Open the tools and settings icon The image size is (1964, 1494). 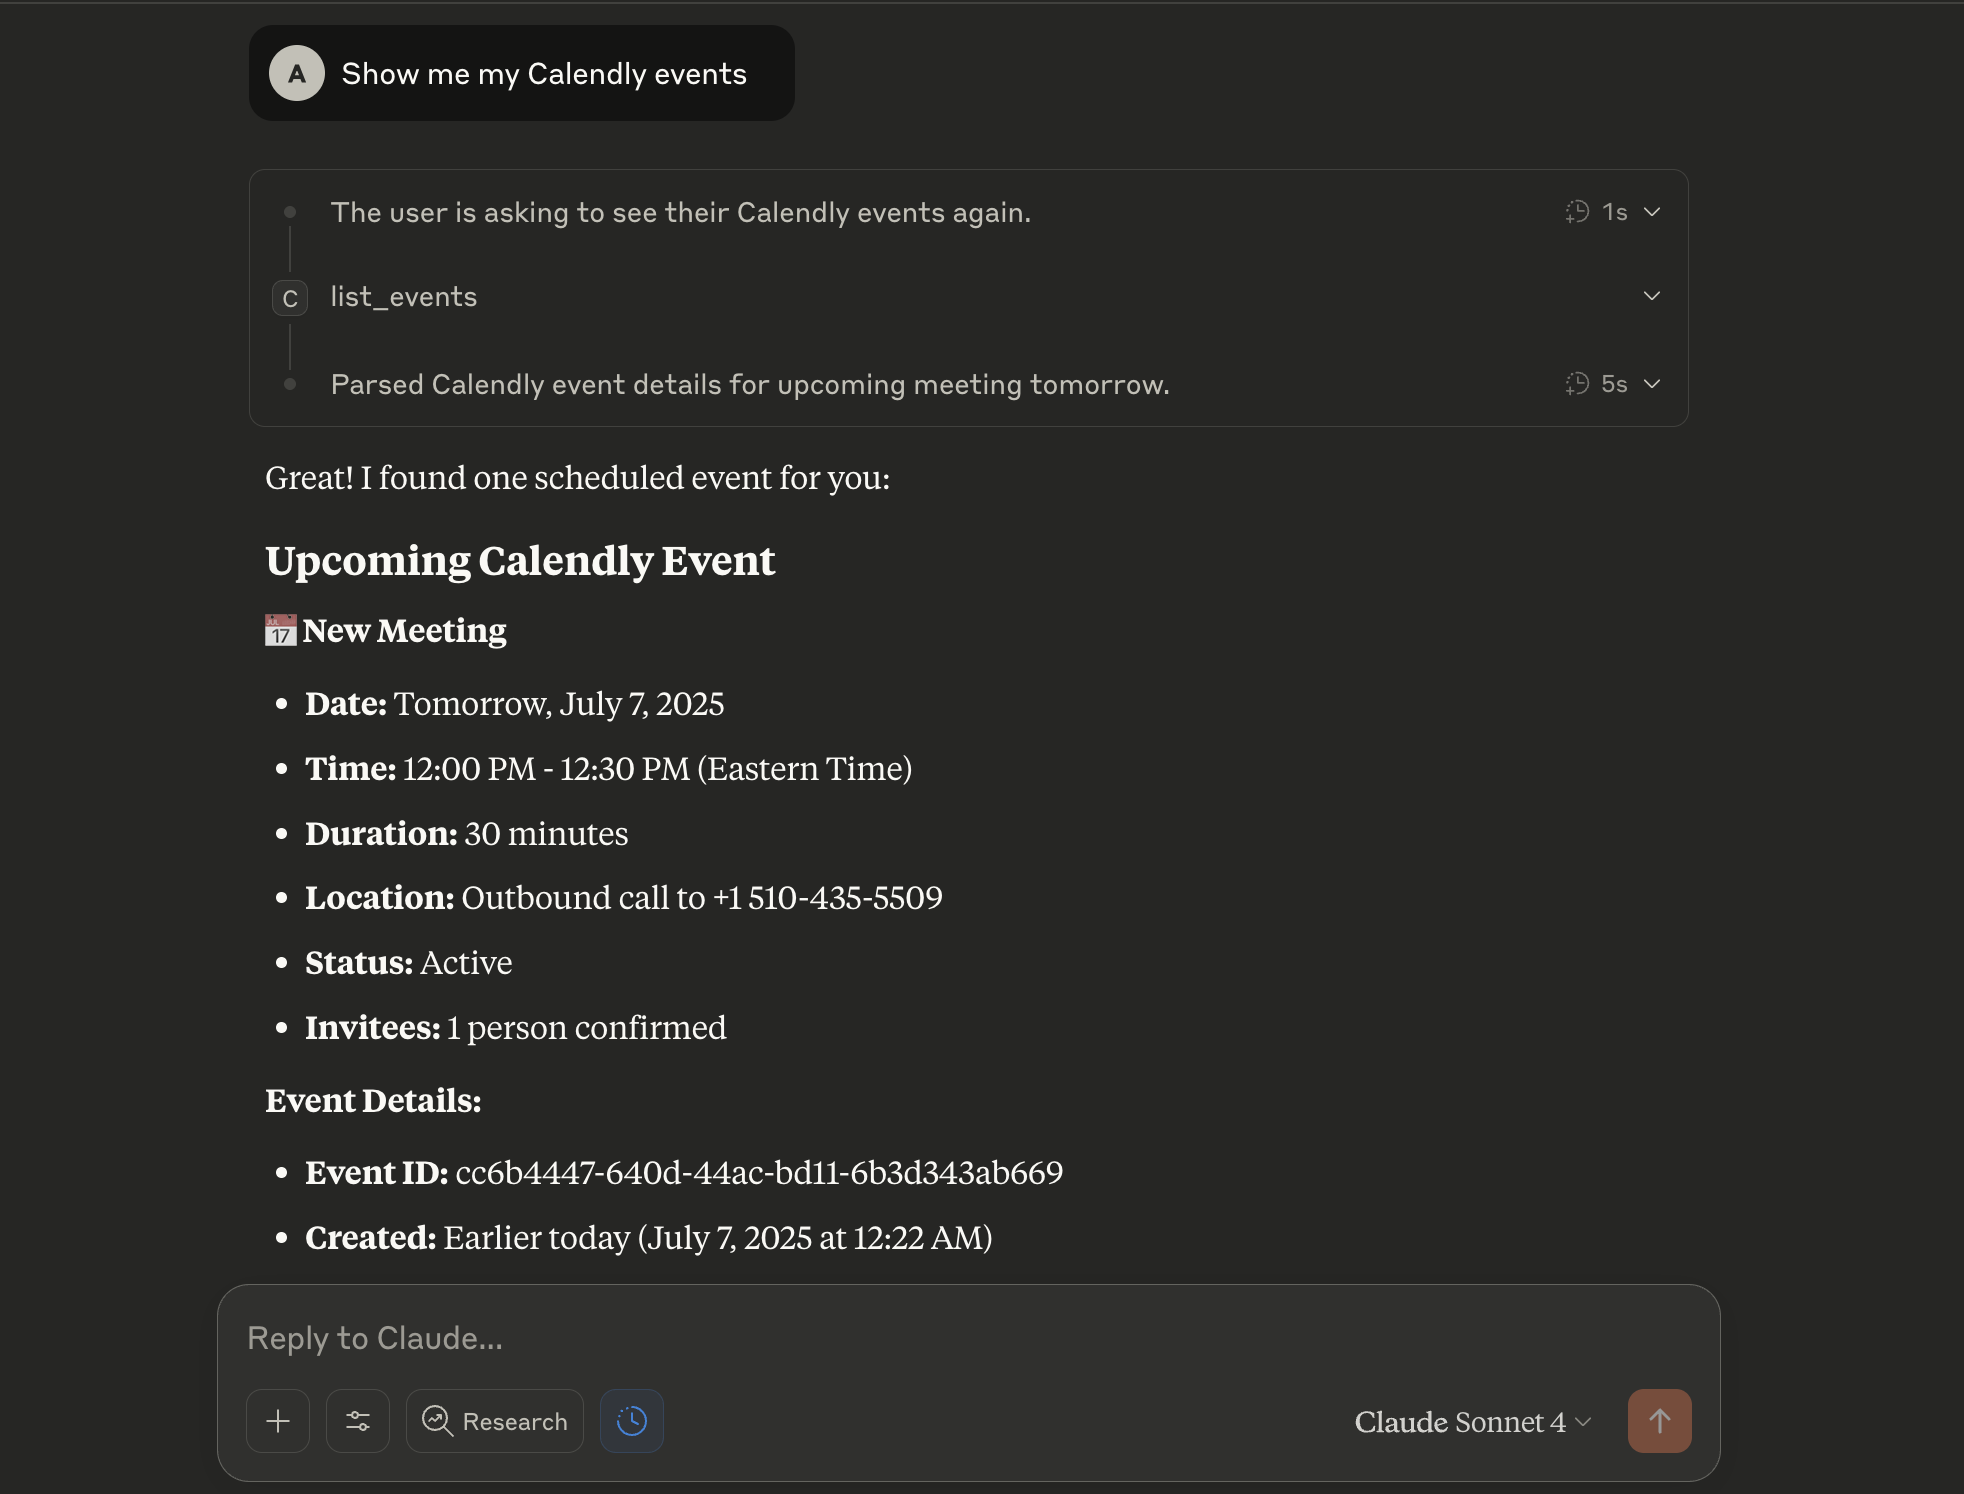tap(357, 1421)
